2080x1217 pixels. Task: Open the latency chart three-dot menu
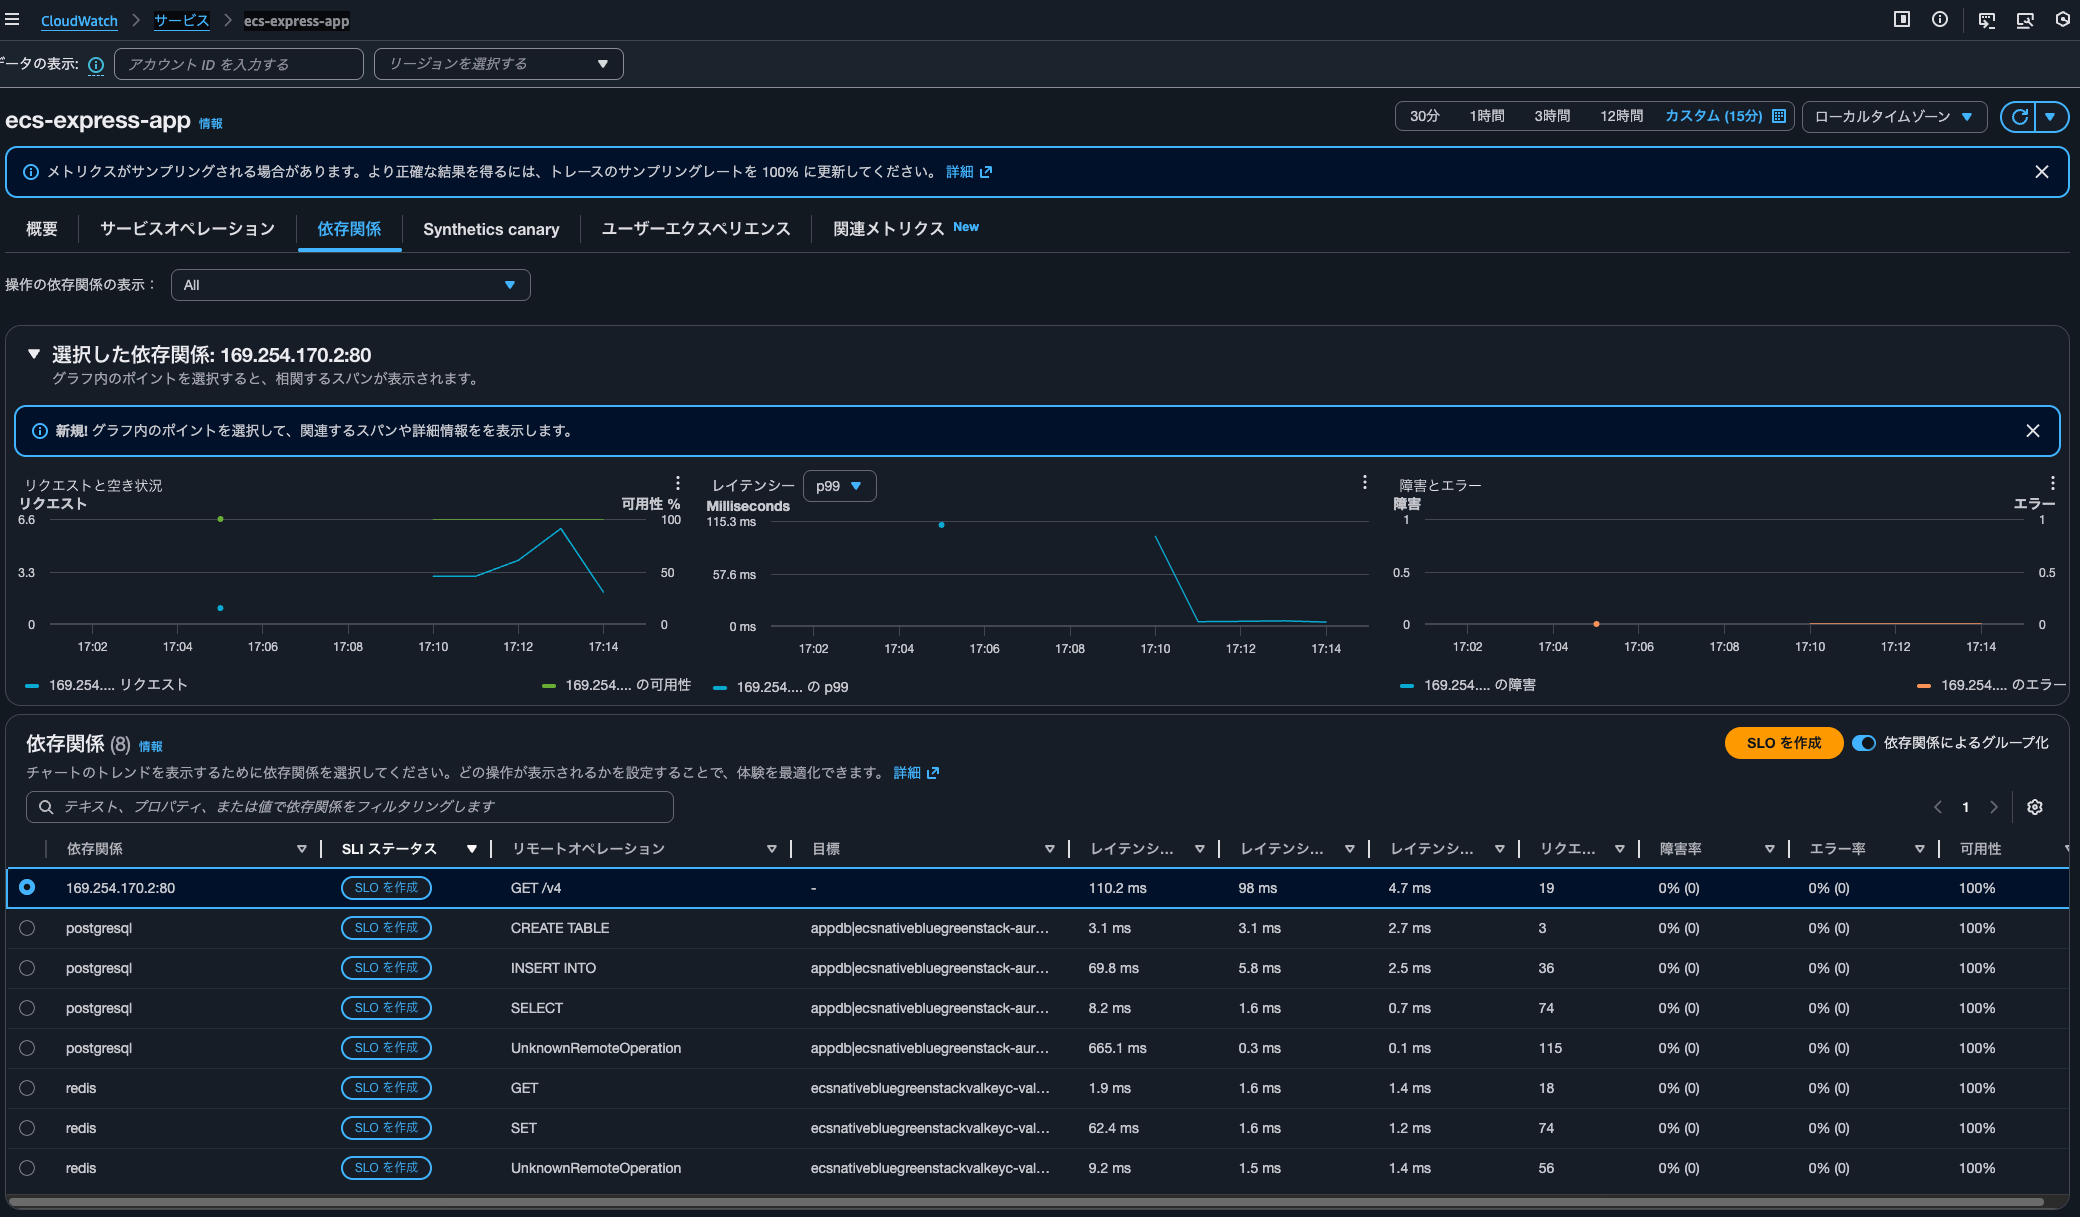(x=1364, y=483)
